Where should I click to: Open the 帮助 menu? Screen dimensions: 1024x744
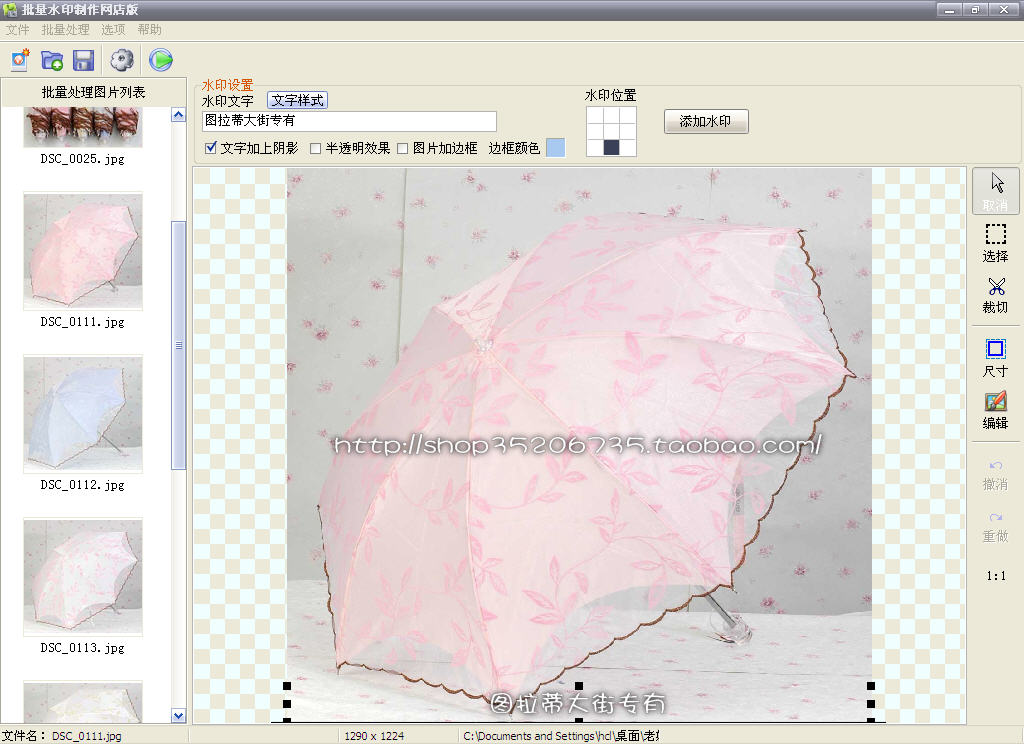(150, 30)
